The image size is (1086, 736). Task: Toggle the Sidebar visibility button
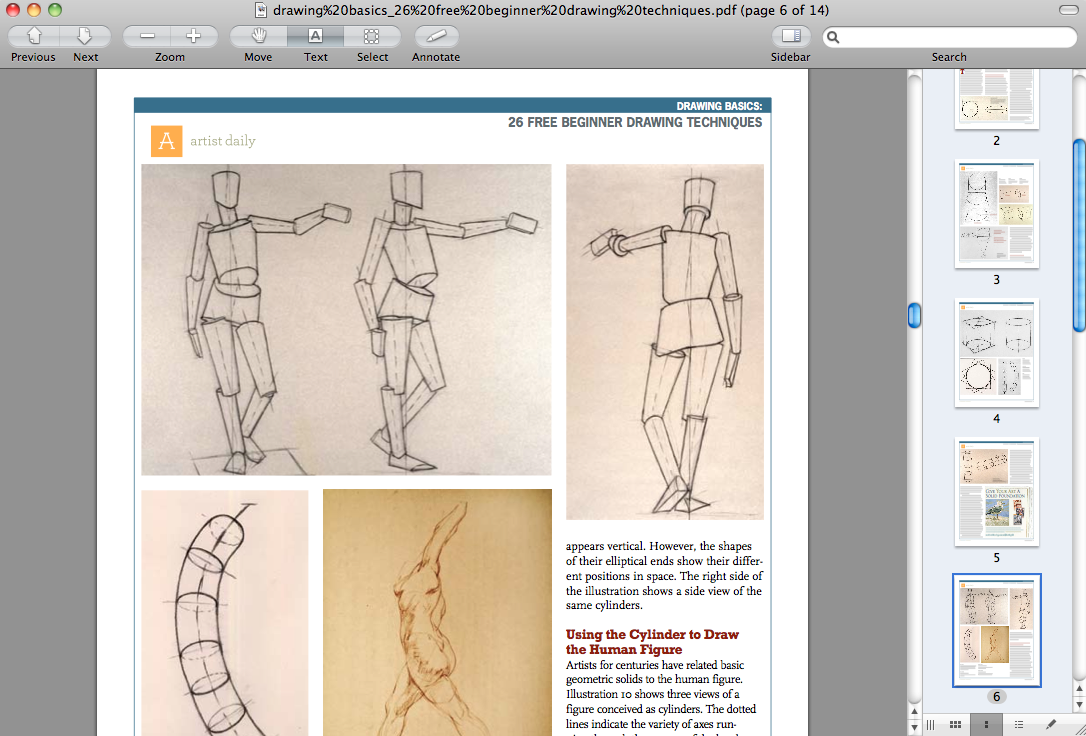pyautogui.click(x=790, y=36)
